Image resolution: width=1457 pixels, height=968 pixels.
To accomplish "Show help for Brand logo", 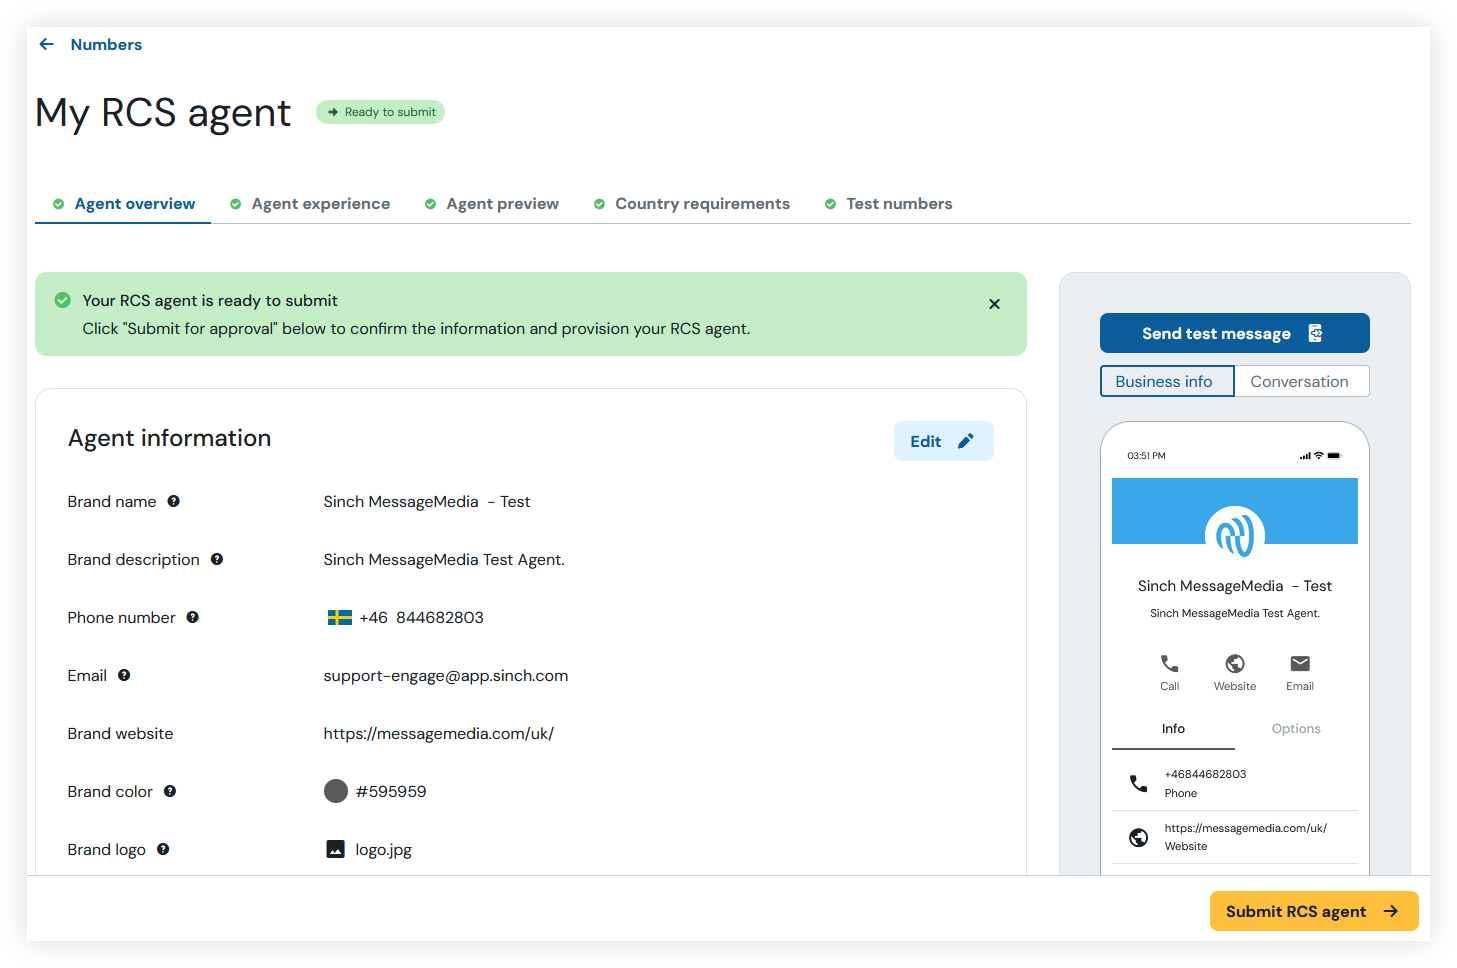I will point(163,849).
